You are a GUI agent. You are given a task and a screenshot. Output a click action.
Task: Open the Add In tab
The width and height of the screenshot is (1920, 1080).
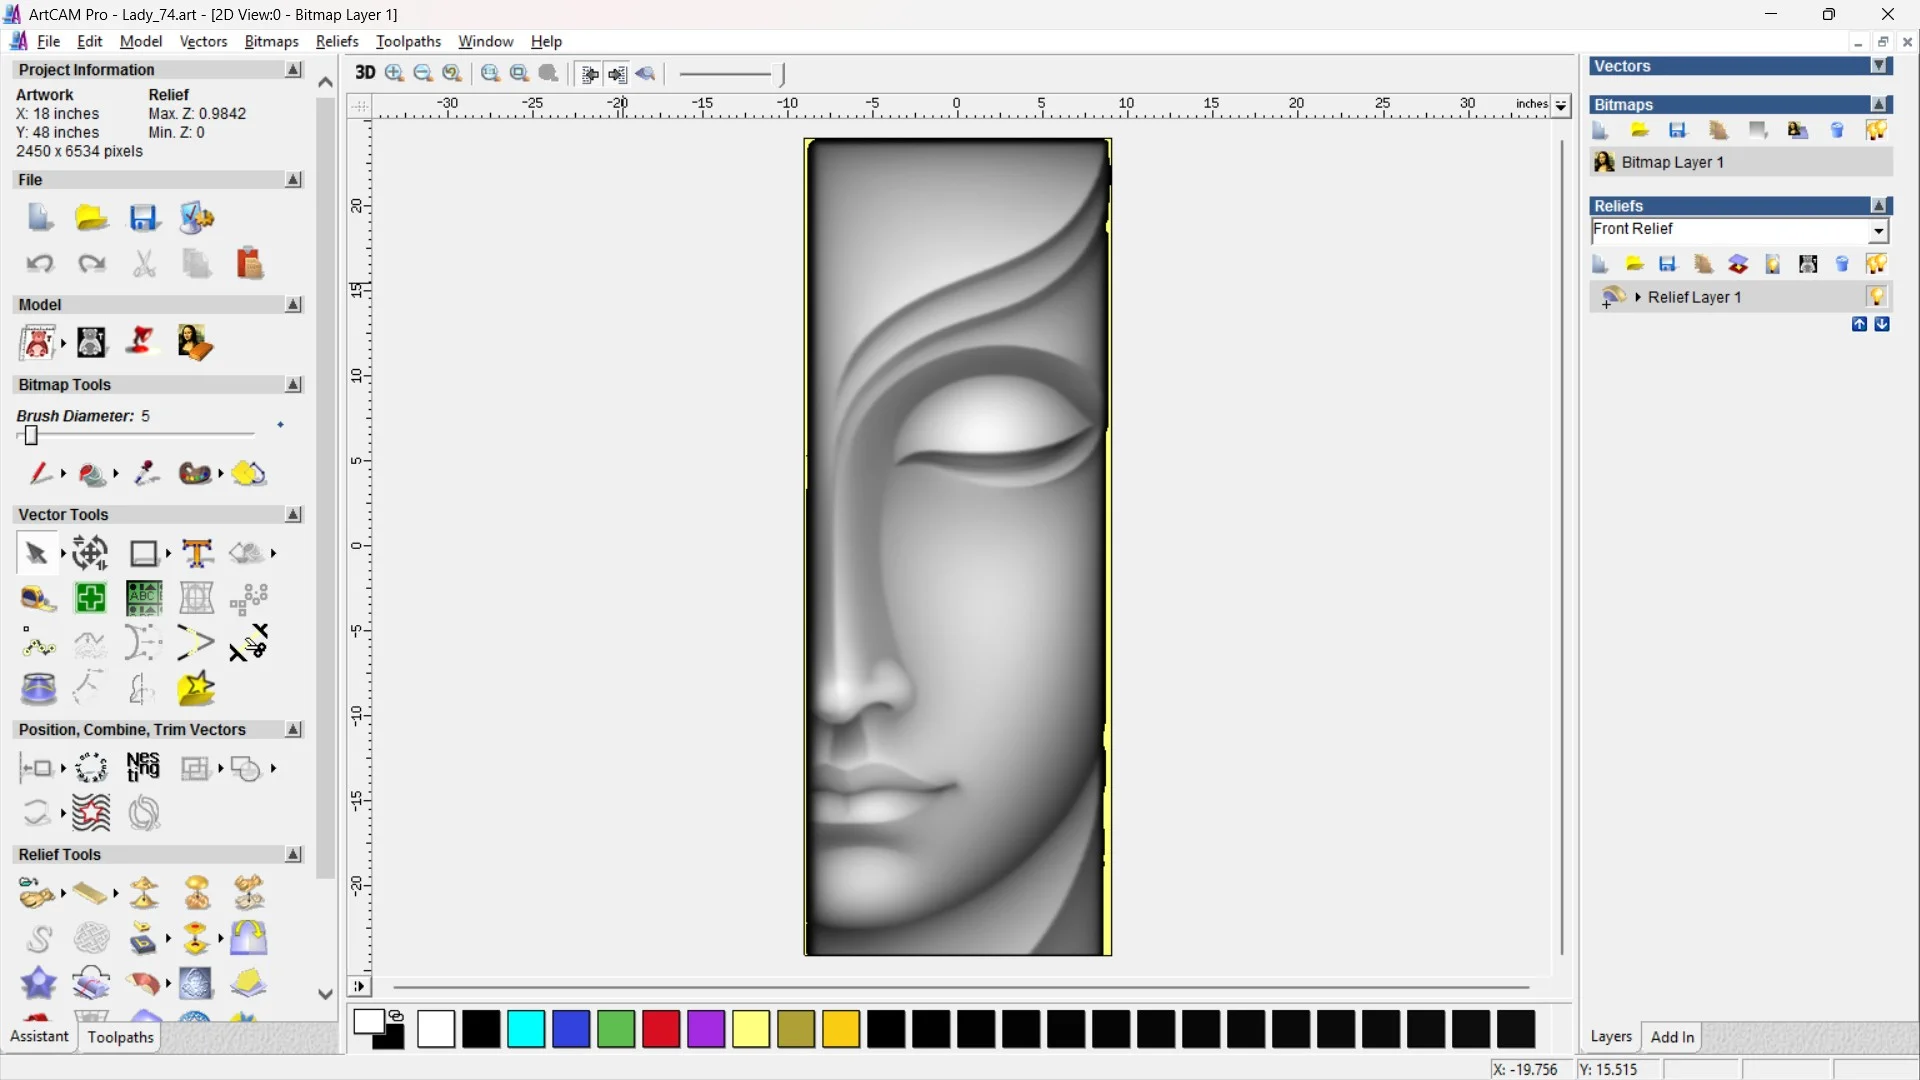click(x=1672, y=1037)
